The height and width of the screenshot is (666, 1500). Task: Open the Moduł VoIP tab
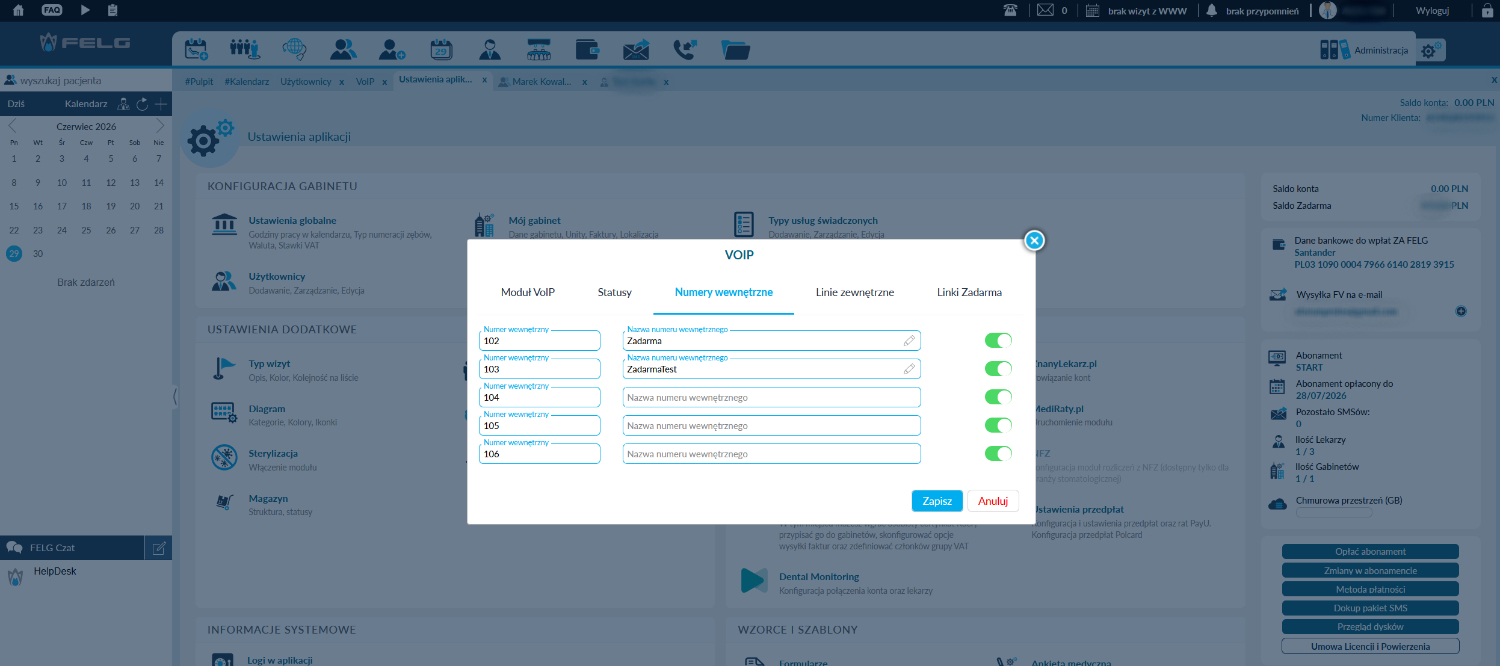point(528,292)
